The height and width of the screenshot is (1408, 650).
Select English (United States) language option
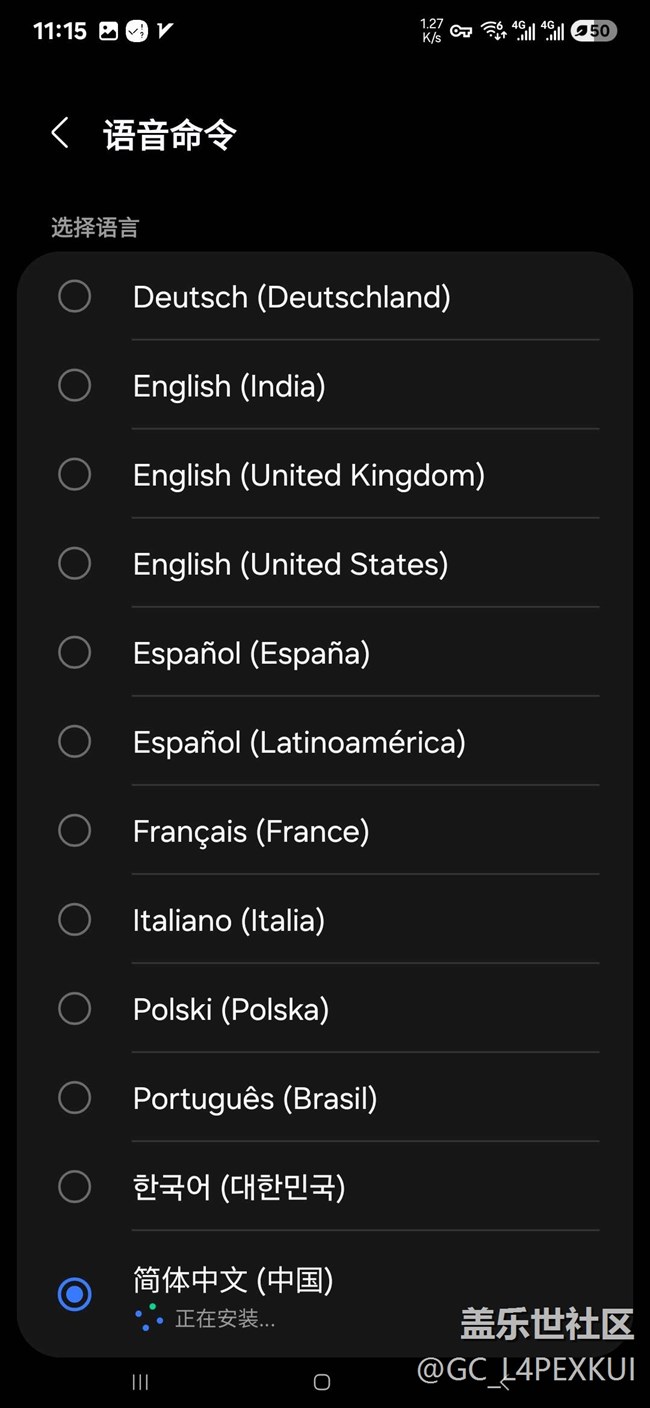coord(324,563)
